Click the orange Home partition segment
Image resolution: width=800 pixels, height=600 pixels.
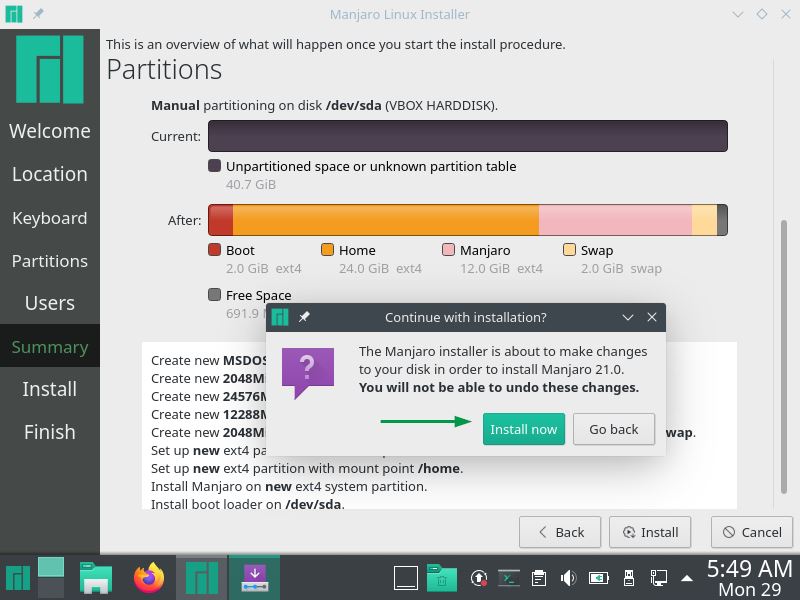[x=385, y=220]
